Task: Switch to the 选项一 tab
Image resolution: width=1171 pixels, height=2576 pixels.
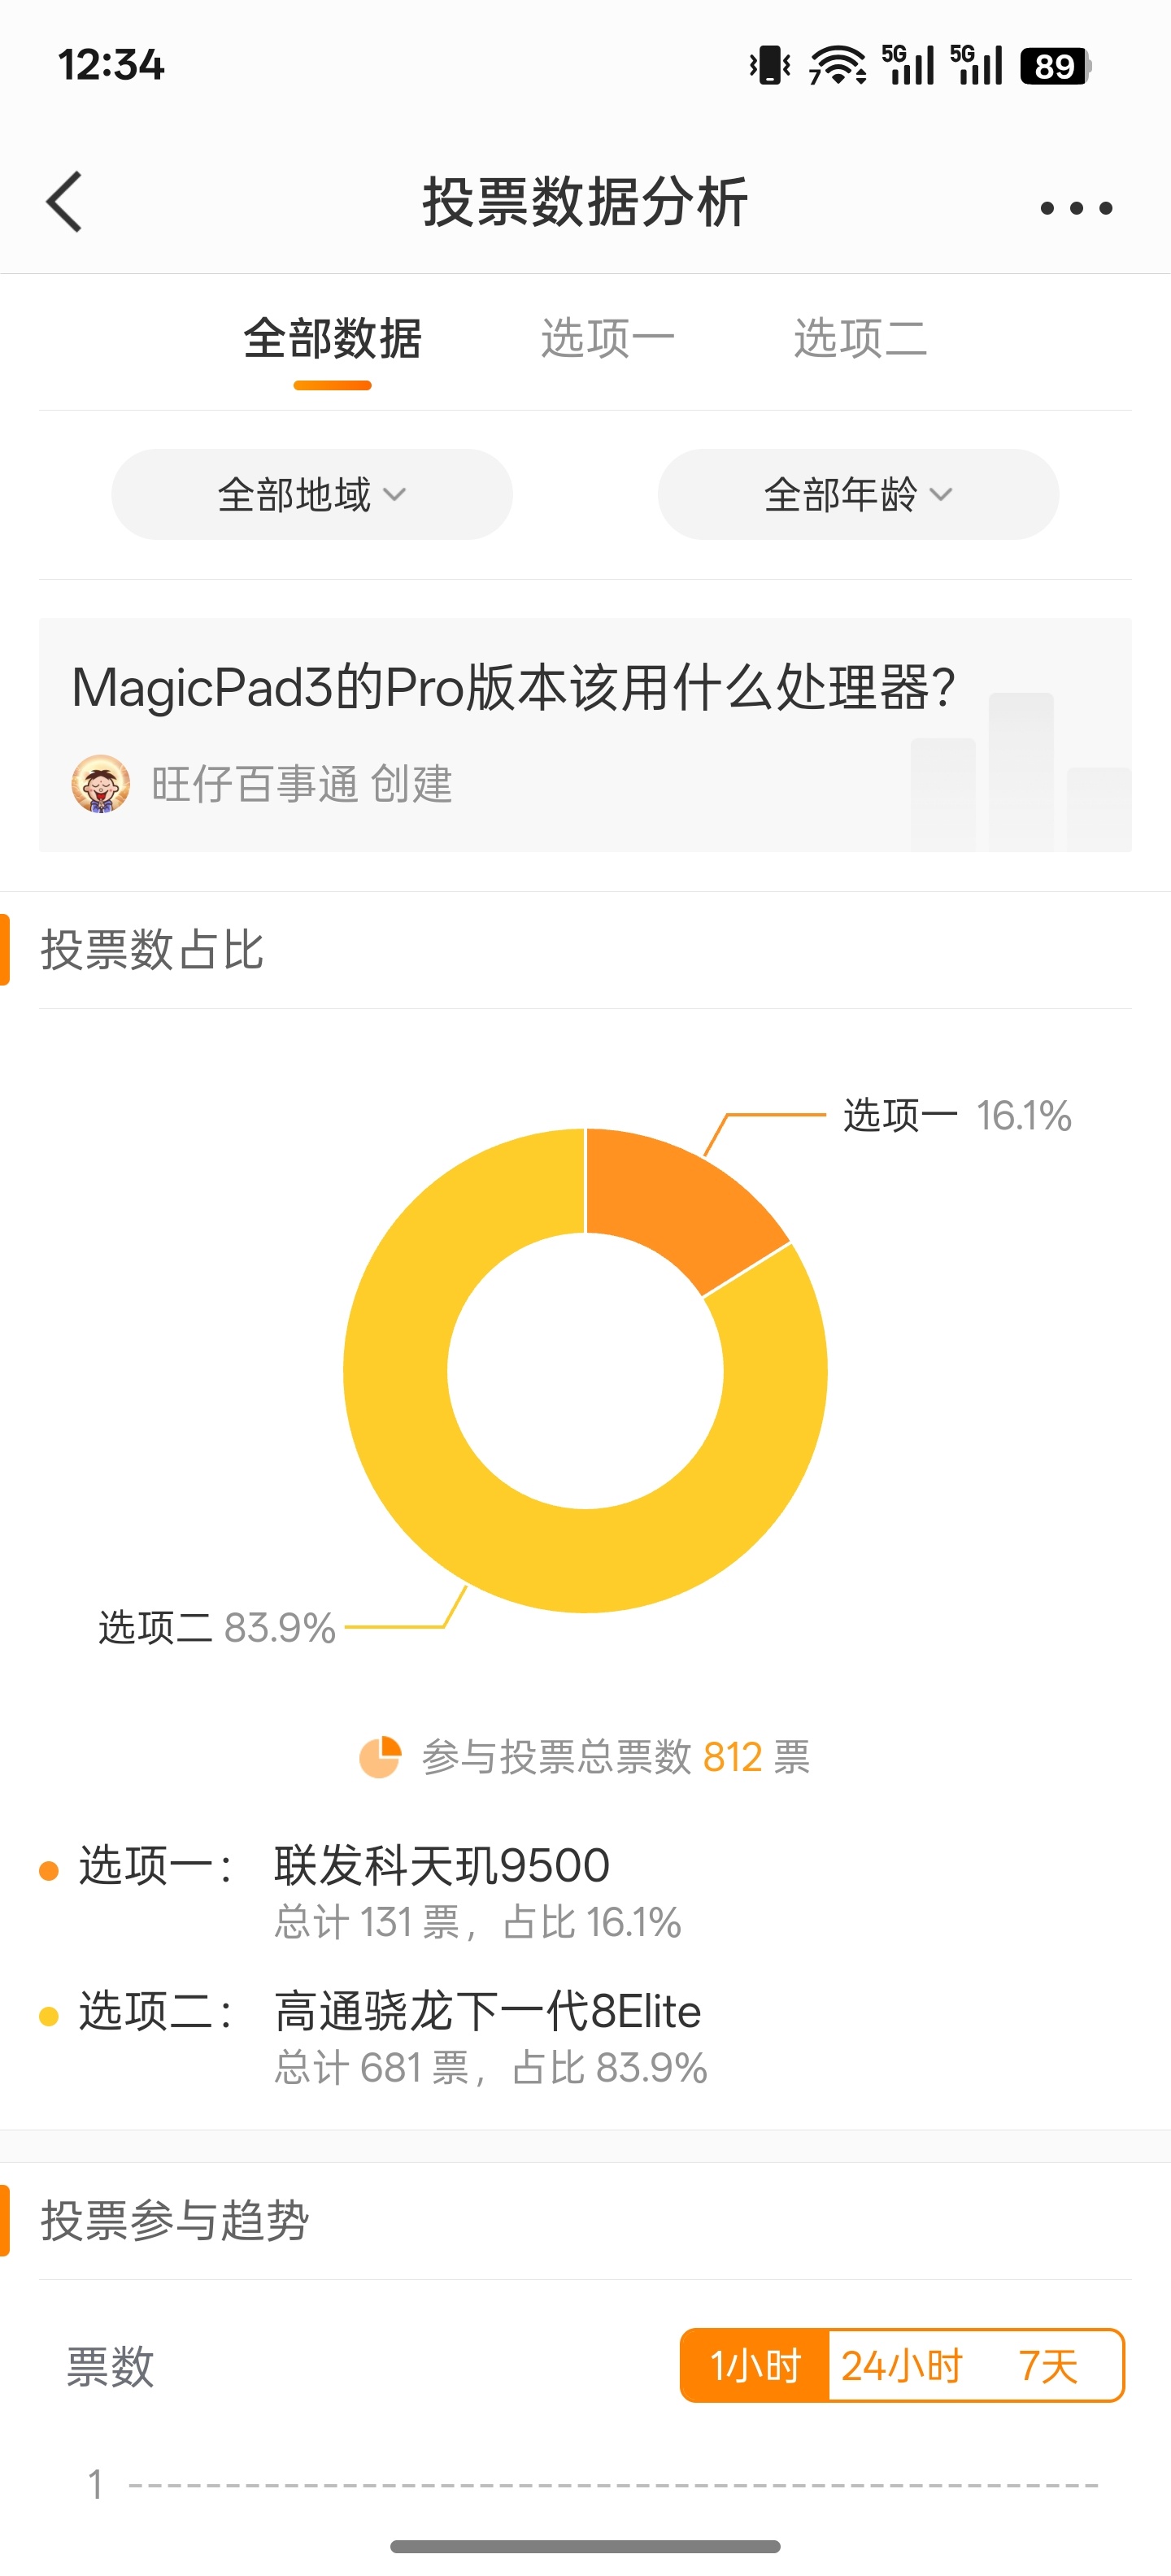Action: click(x=607, y=338)
